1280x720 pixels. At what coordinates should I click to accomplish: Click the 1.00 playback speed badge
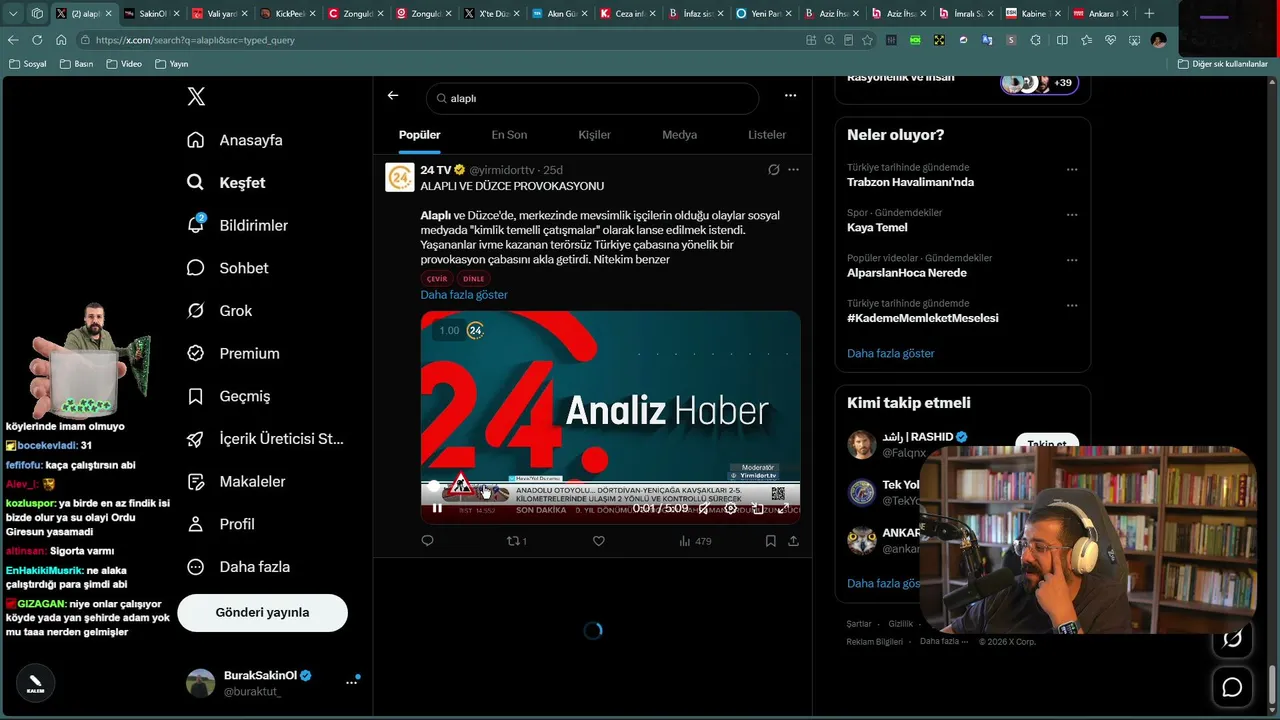pyautogui.click(x=449, y=330)
